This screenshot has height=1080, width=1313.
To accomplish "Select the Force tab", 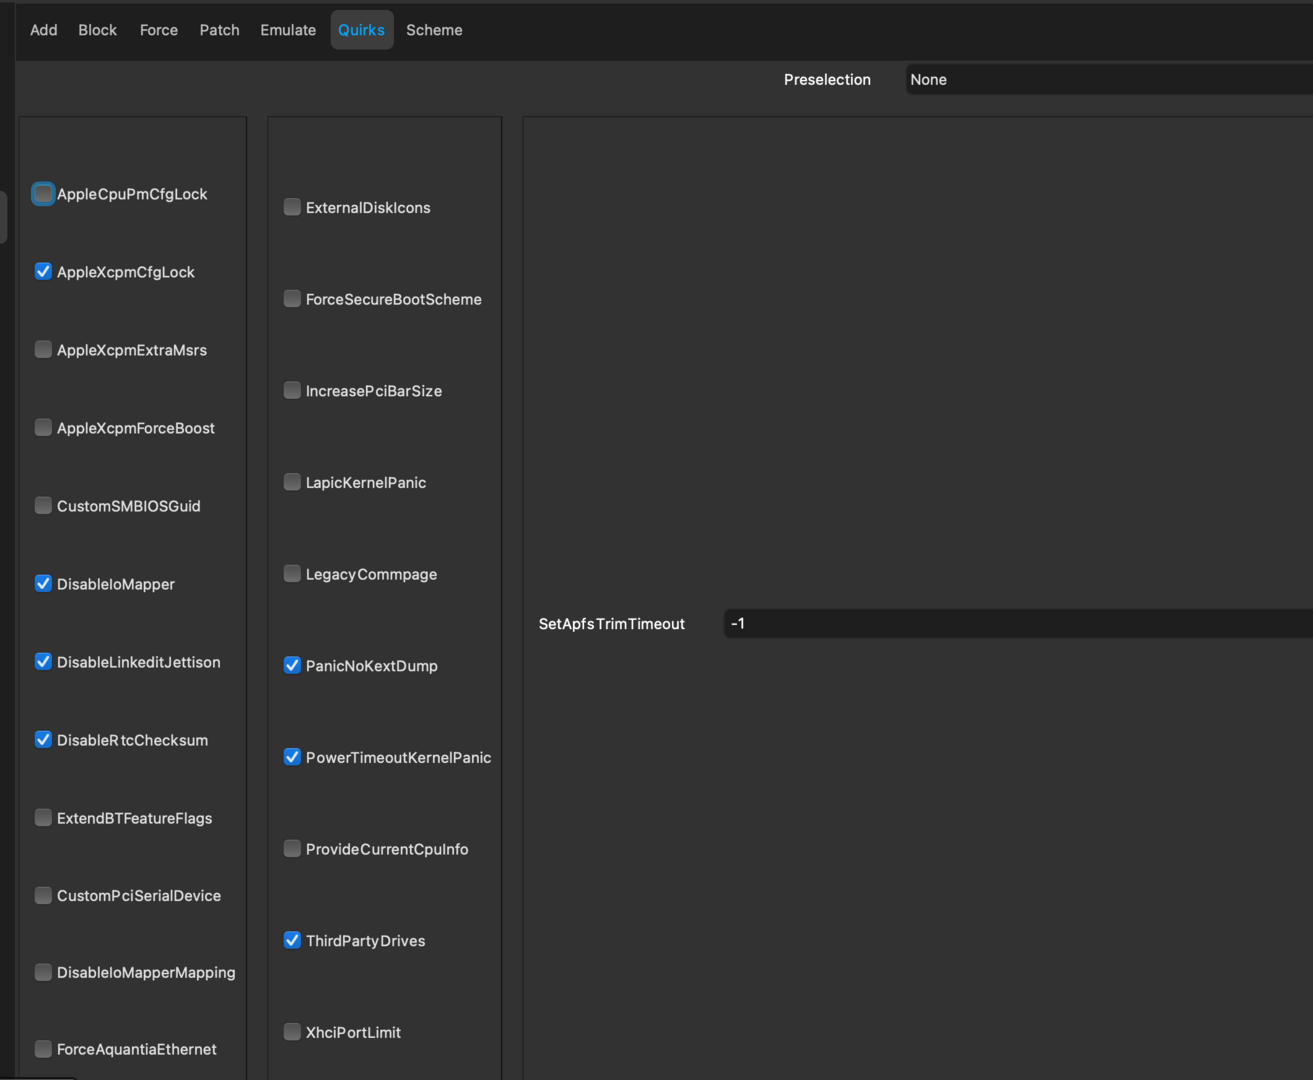I will (x=158, y=30).
